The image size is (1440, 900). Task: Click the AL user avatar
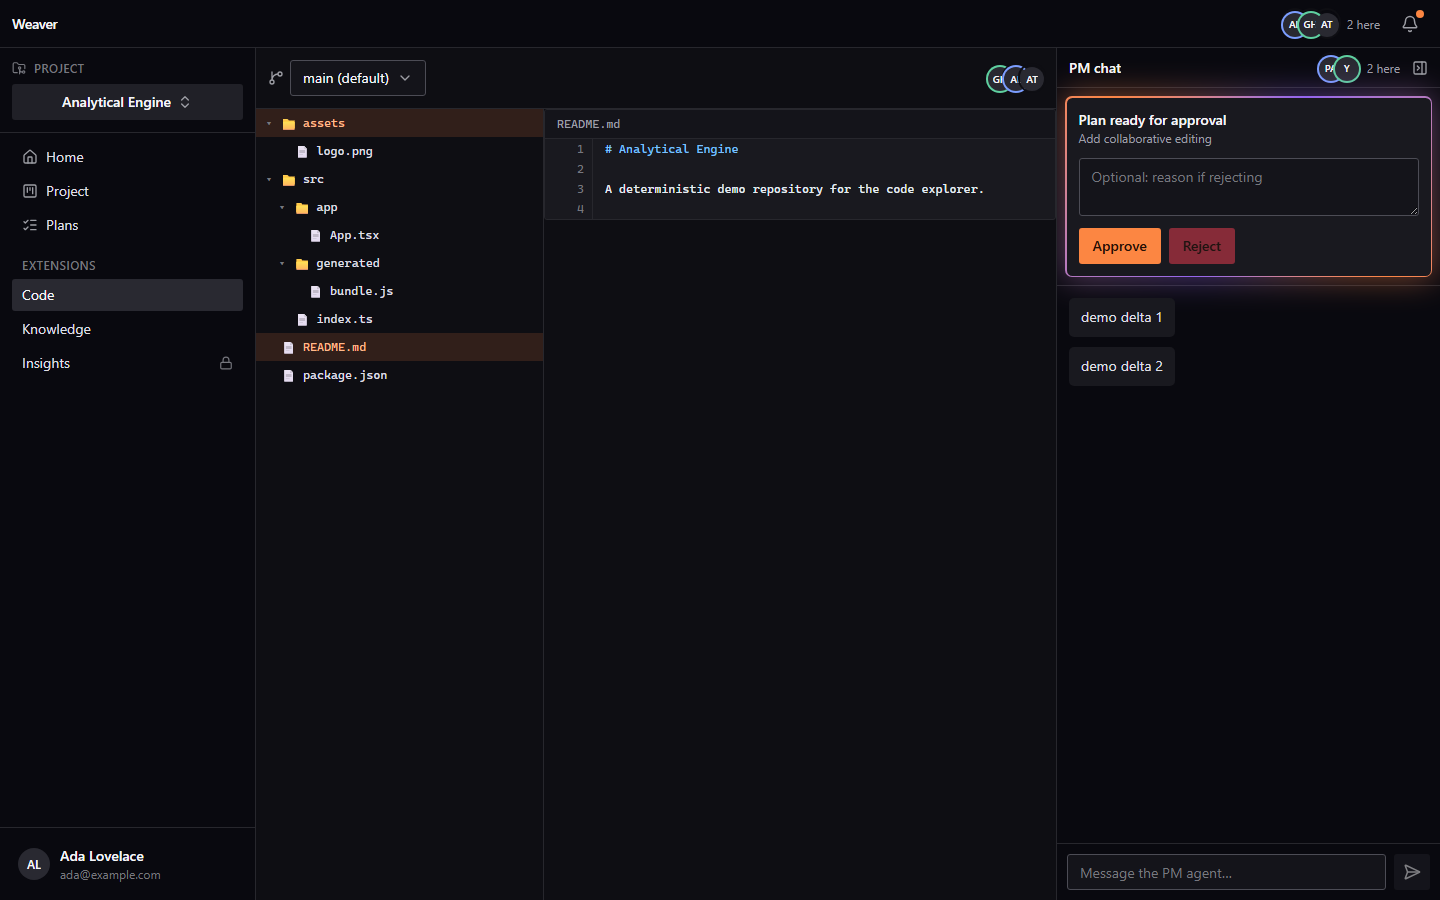point(34,865)
